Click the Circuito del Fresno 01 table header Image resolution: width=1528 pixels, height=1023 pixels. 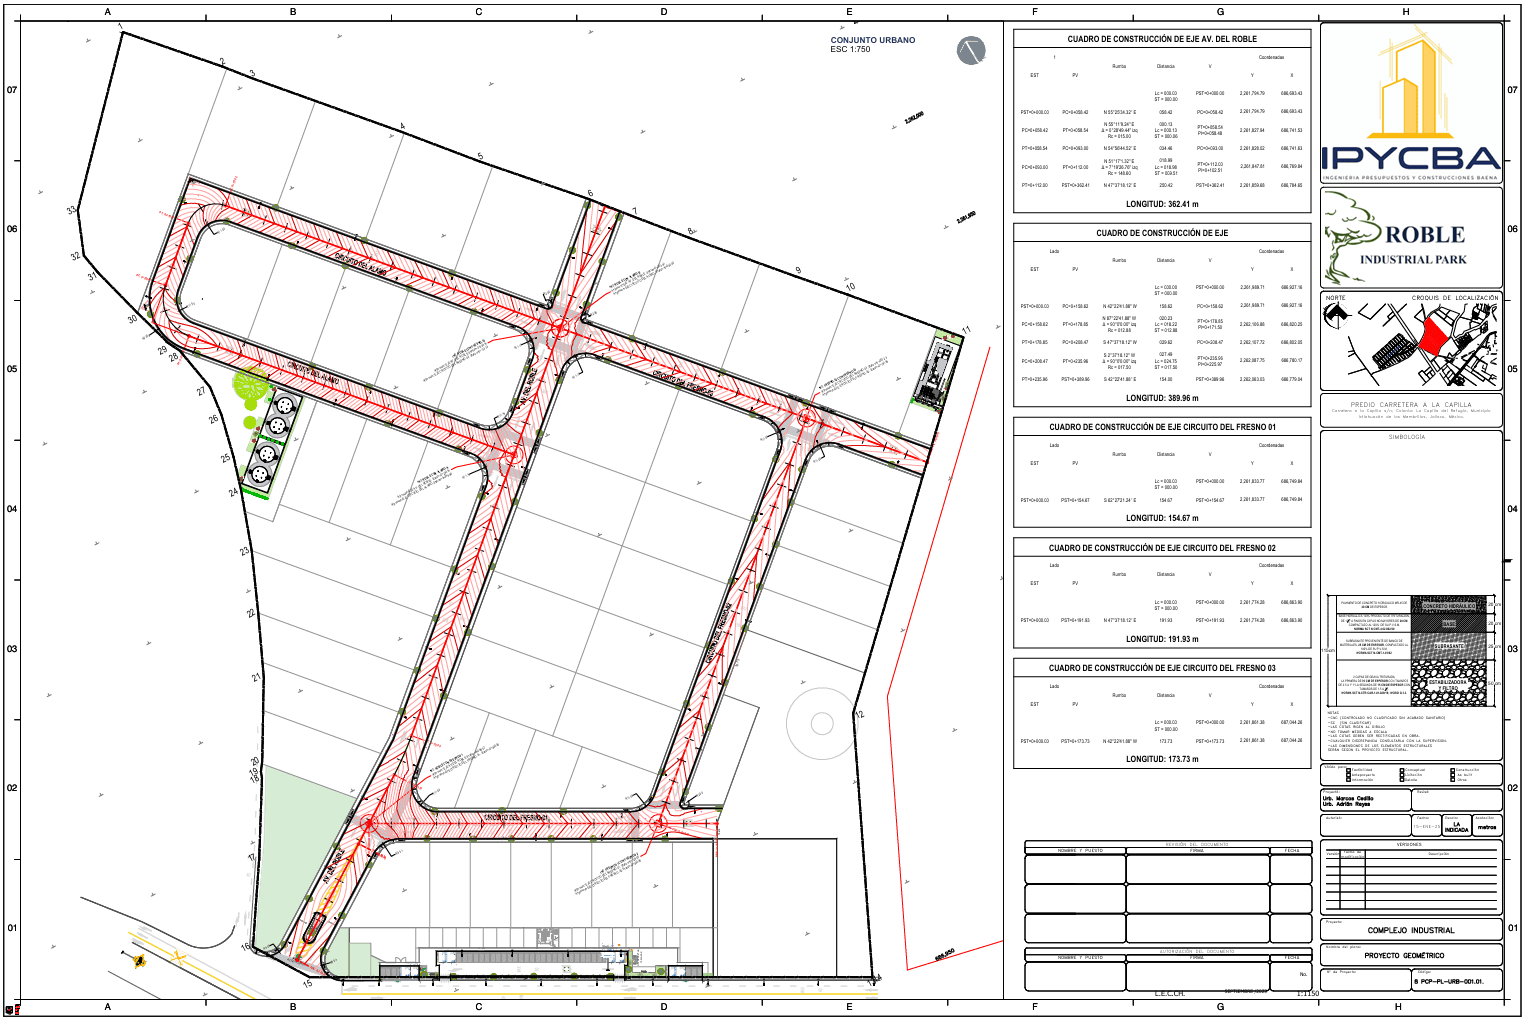1161,427
